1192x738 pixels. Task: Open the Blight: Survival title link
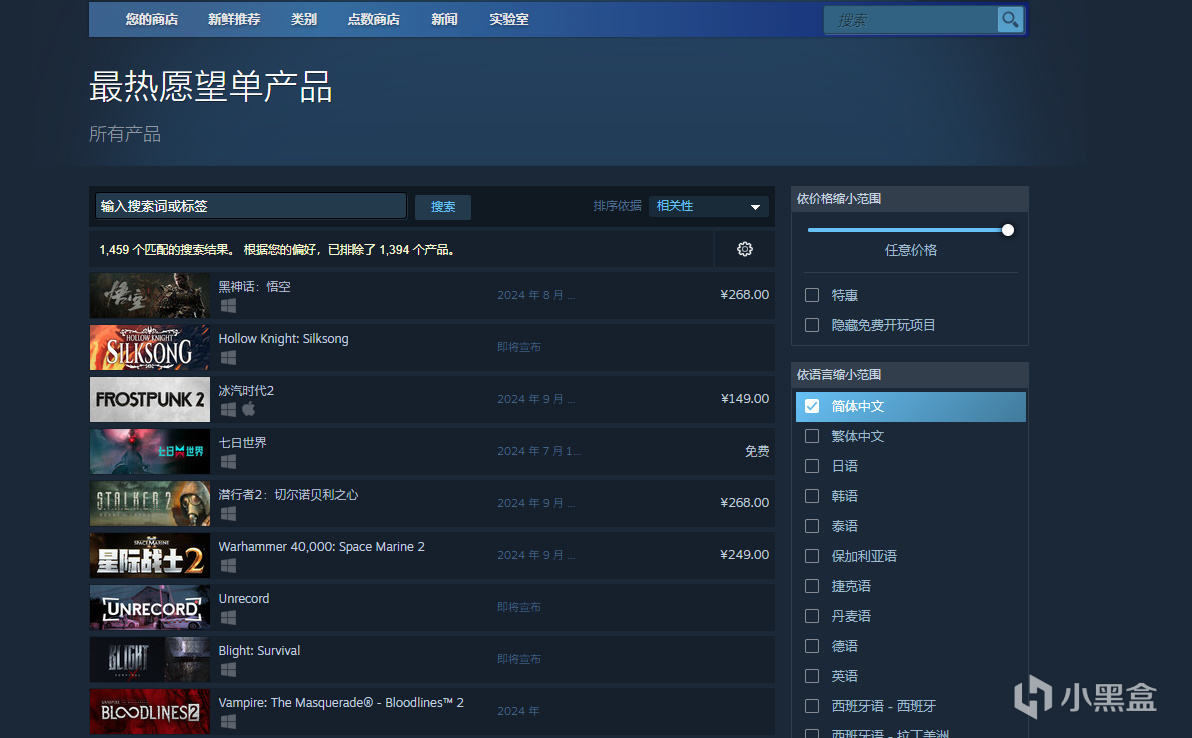[259, 651]
